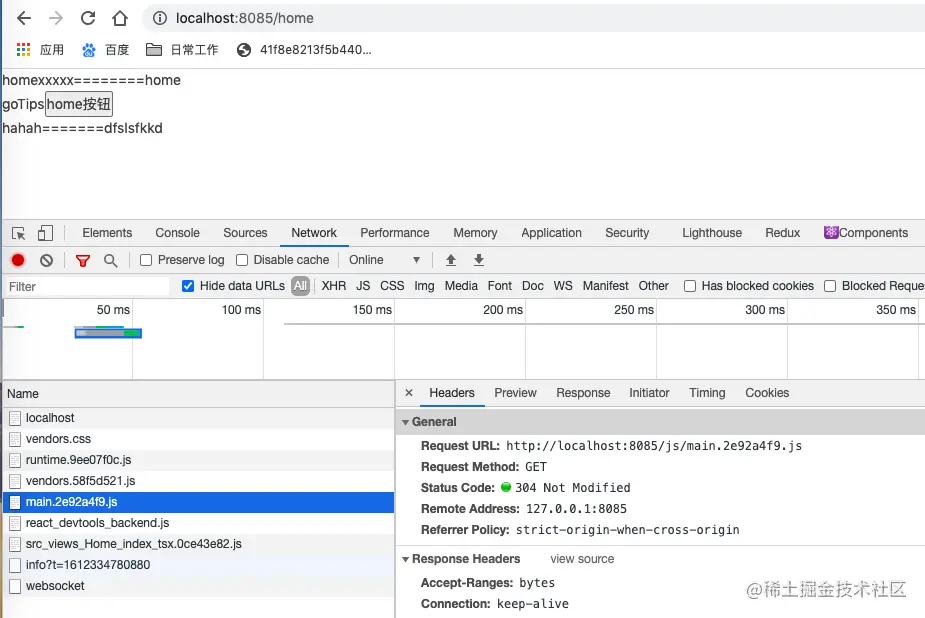Filter requests by CSS type
This screenshot has width=925, height=618.
click(392, 286)
